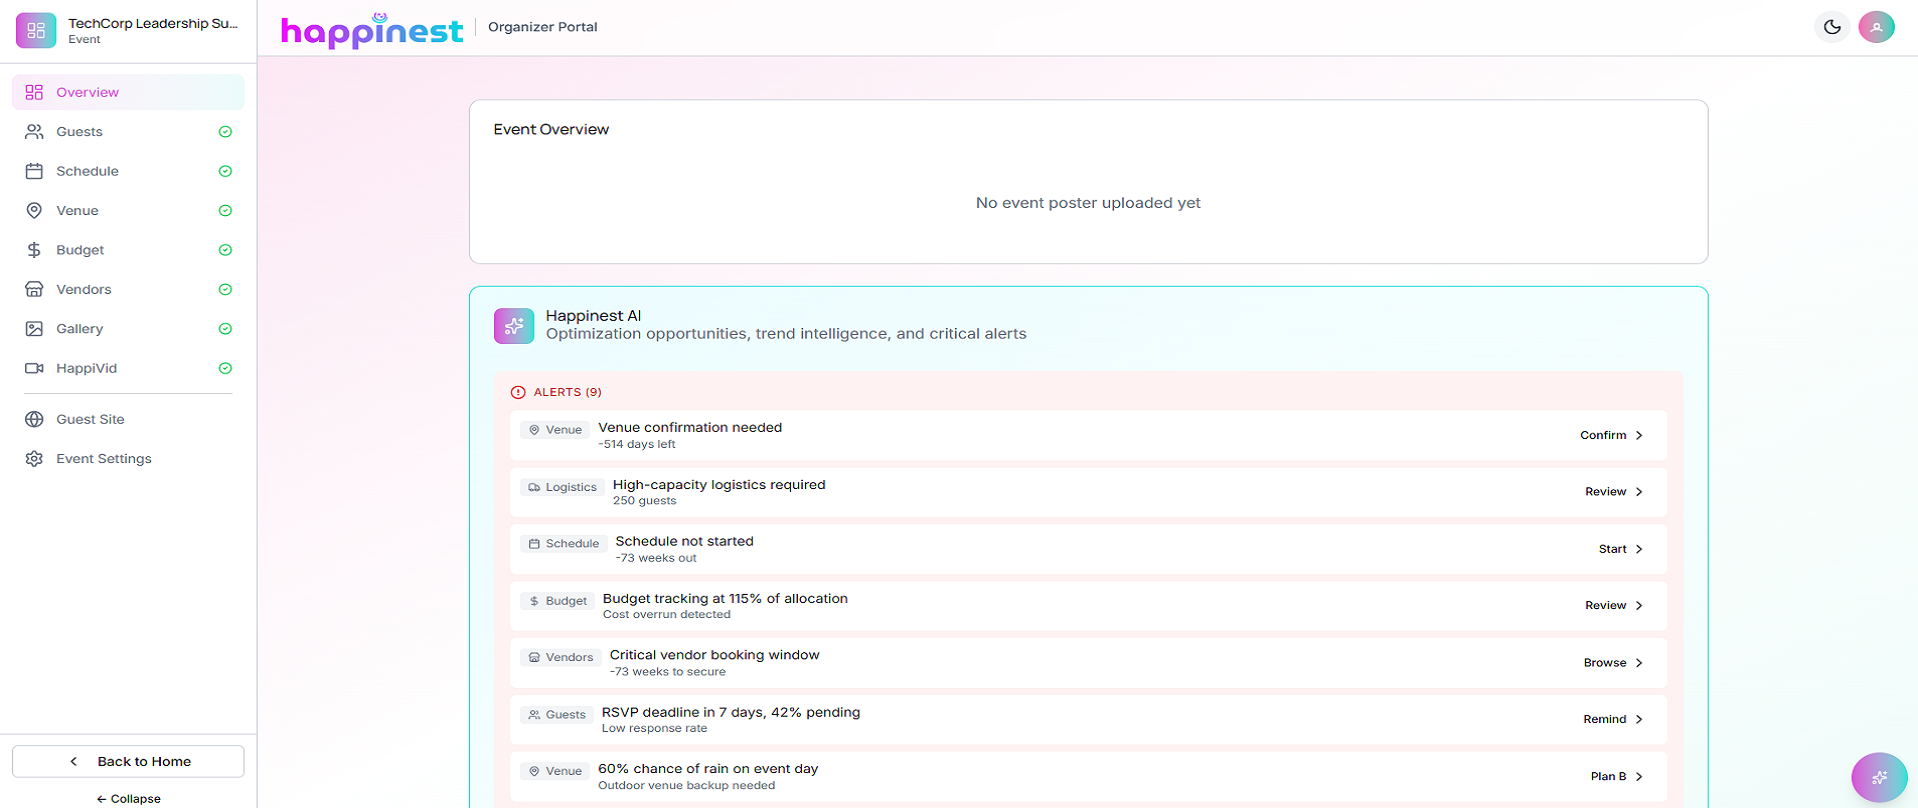Open the user profile avatar menu
Image resolution: width=1918 pixels, height=808 pixels.
[x=1876, y=27]
